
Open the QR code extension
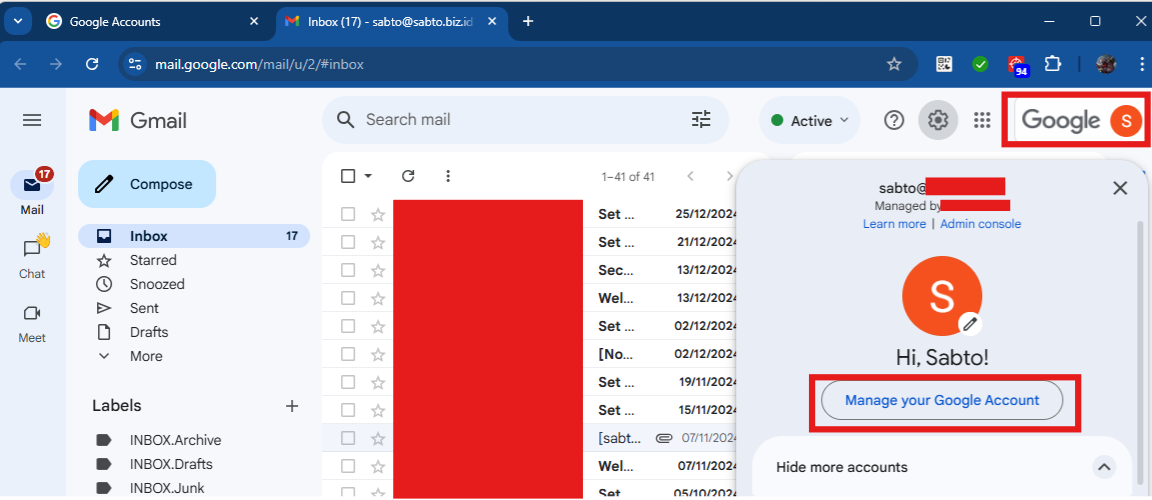944,64
